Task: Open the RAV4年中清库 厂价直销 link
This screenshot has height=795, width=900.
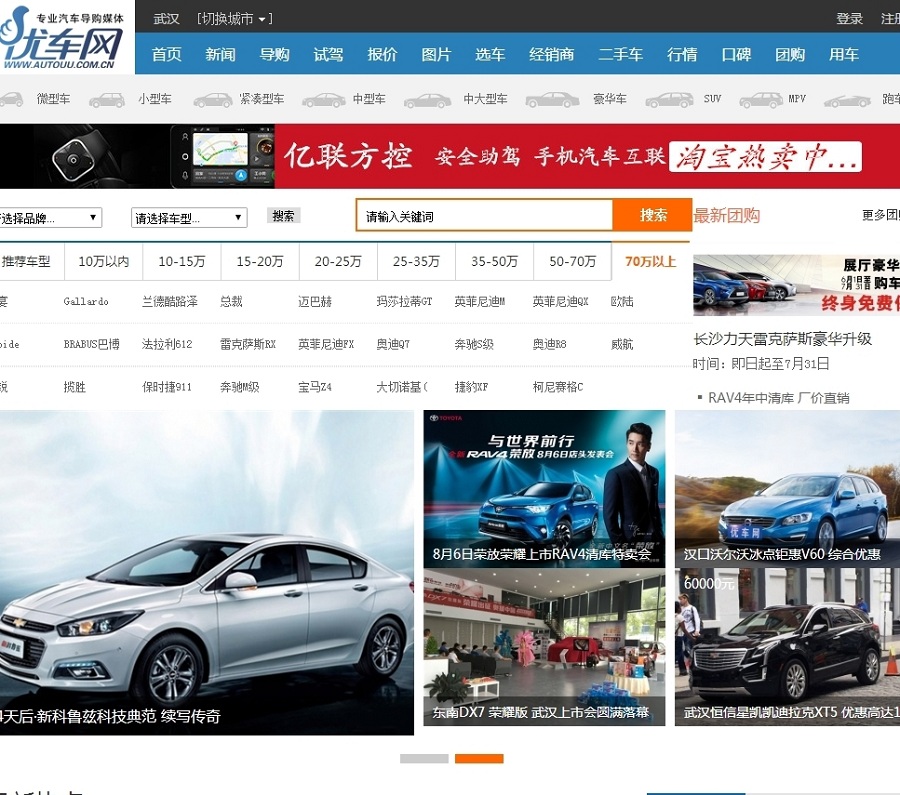Action: click(778, 398)
